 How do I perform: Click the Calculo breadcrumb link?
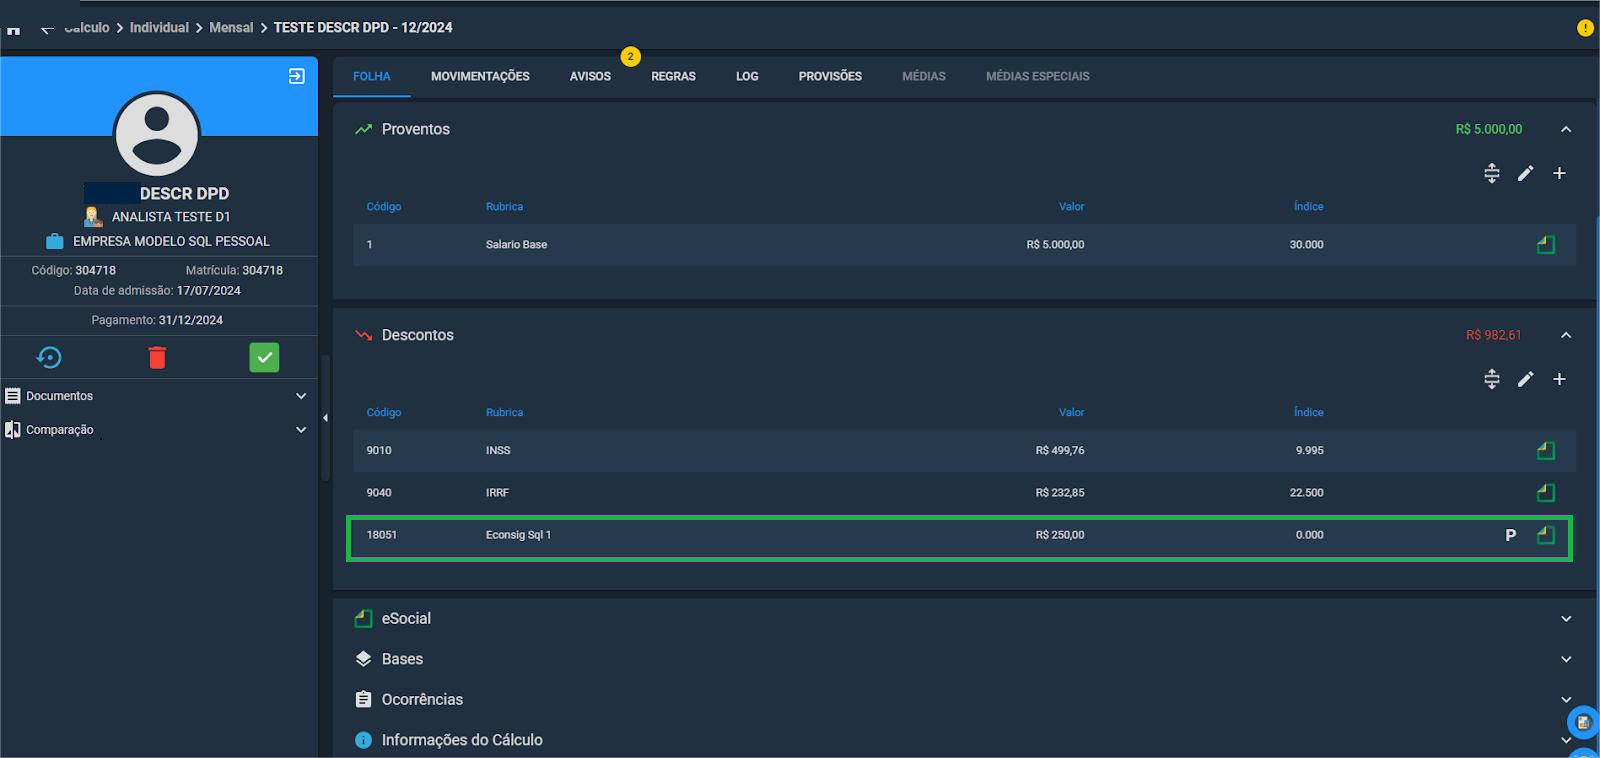click(x=86, y=28)
